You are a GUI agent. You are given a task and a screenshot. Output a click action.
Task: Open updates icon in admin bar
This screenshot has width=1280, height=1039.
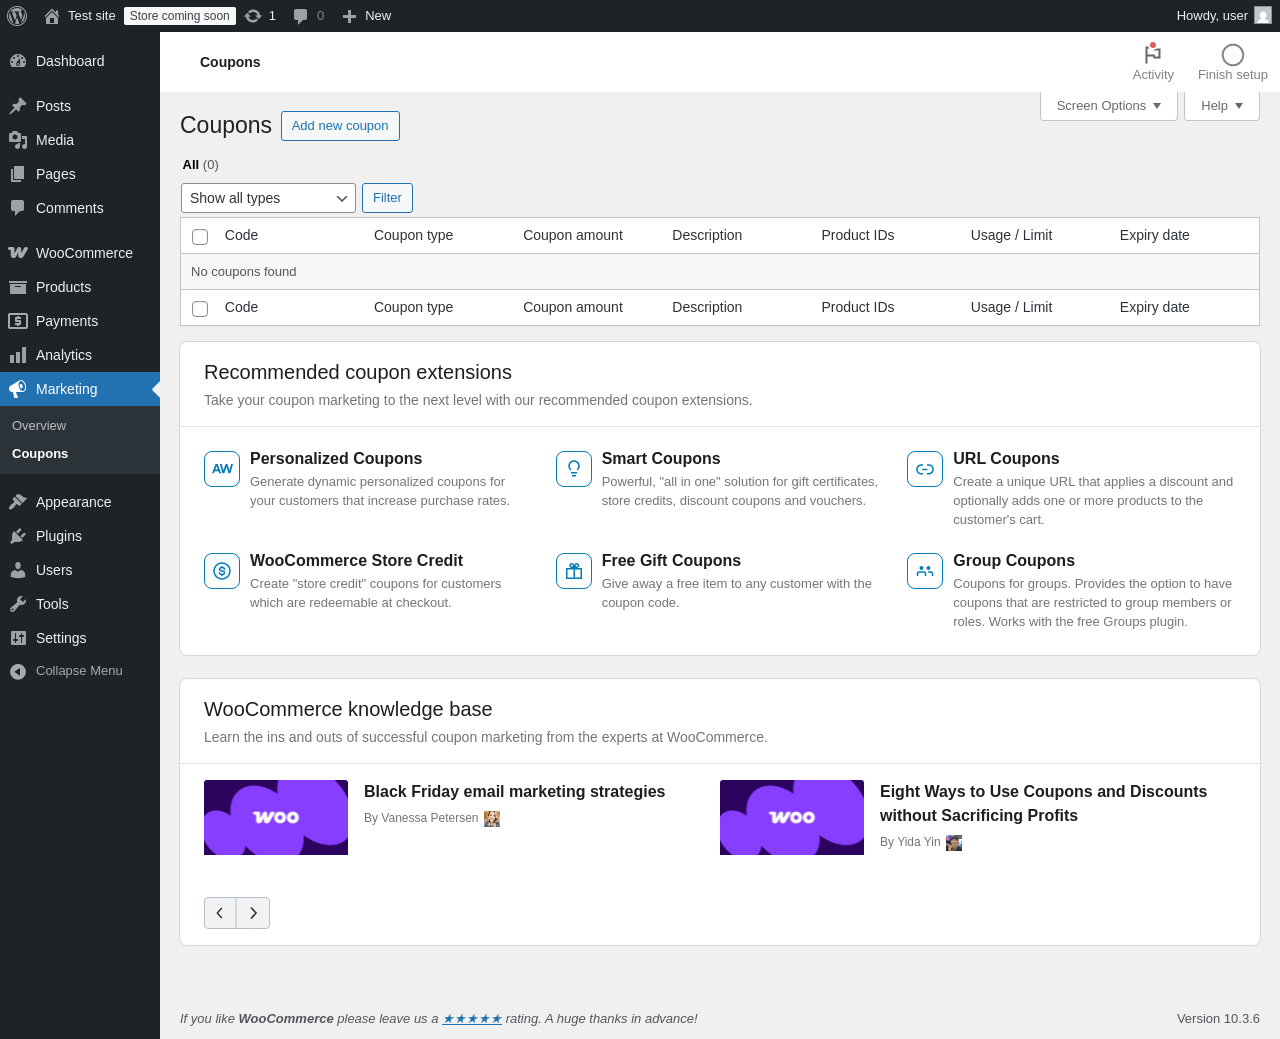coord(254,16)
